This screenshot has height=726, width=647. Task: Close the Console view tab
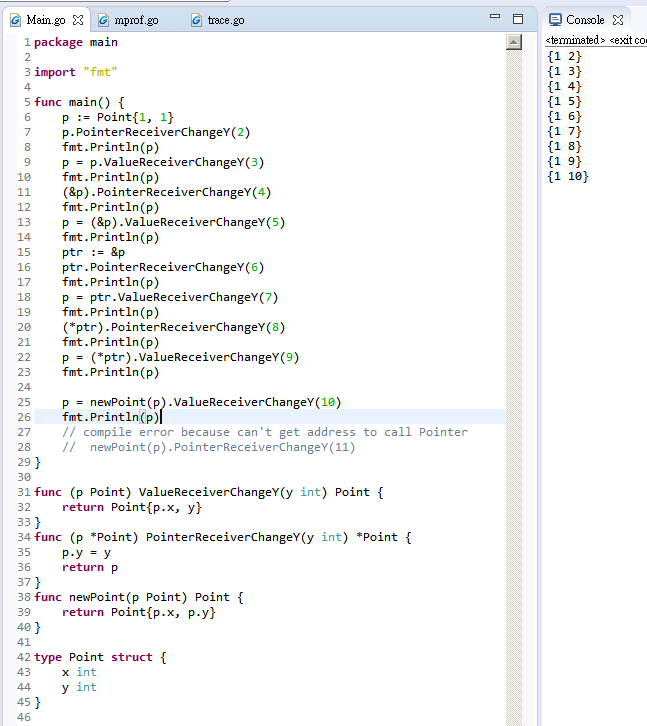pyautogui.click(x=618, y=20)
